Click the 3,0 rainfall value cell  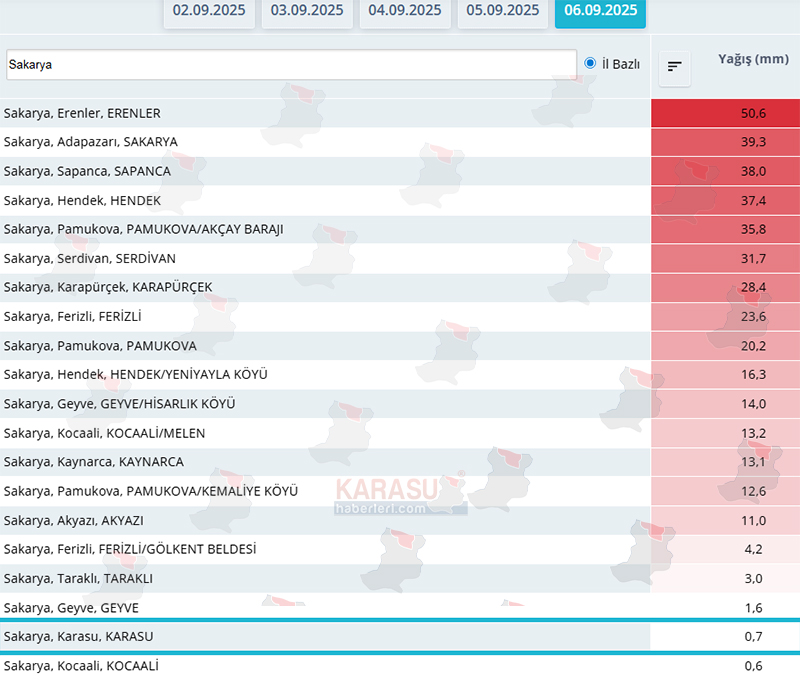pyautogui.click(x=725, y=578)
